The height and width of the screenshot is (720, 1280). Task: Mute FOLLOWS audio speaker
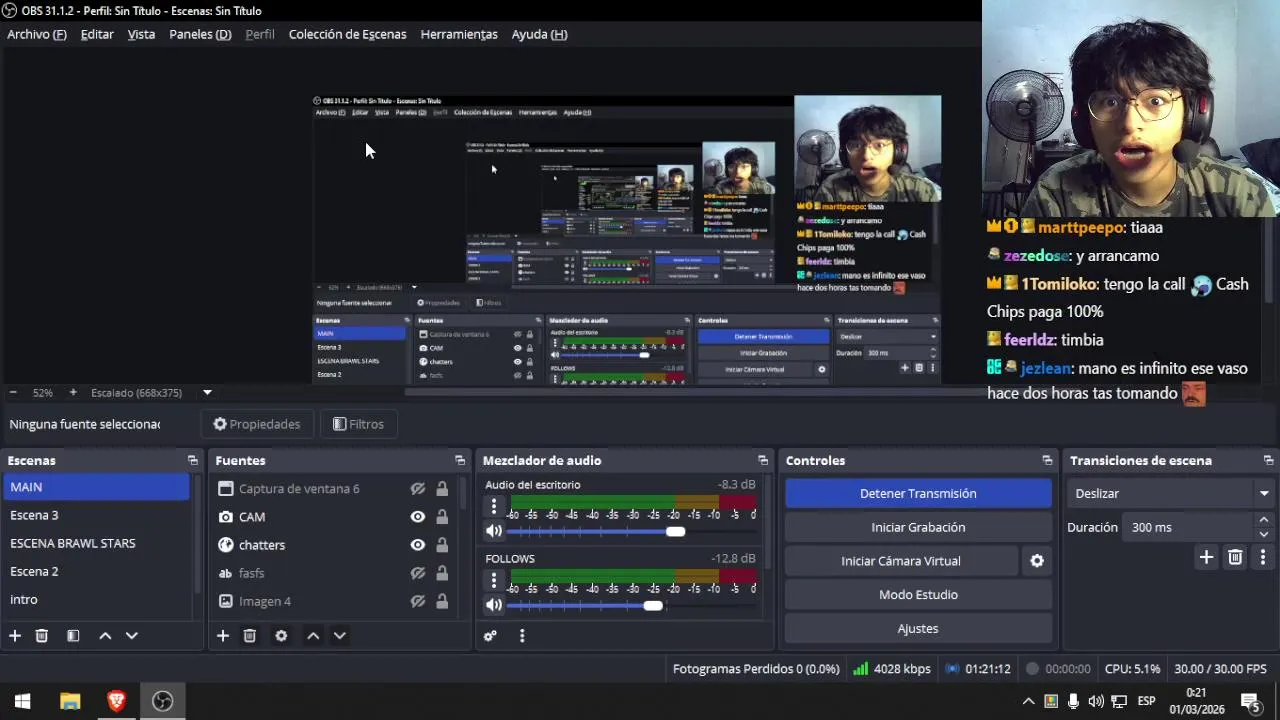point(493,606)
